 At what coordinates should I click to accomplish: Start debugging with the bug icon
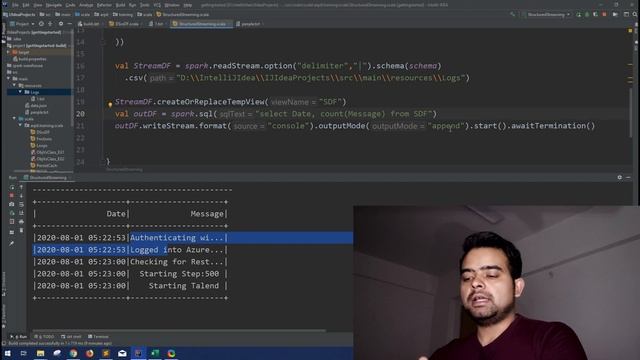coord(587,15)
